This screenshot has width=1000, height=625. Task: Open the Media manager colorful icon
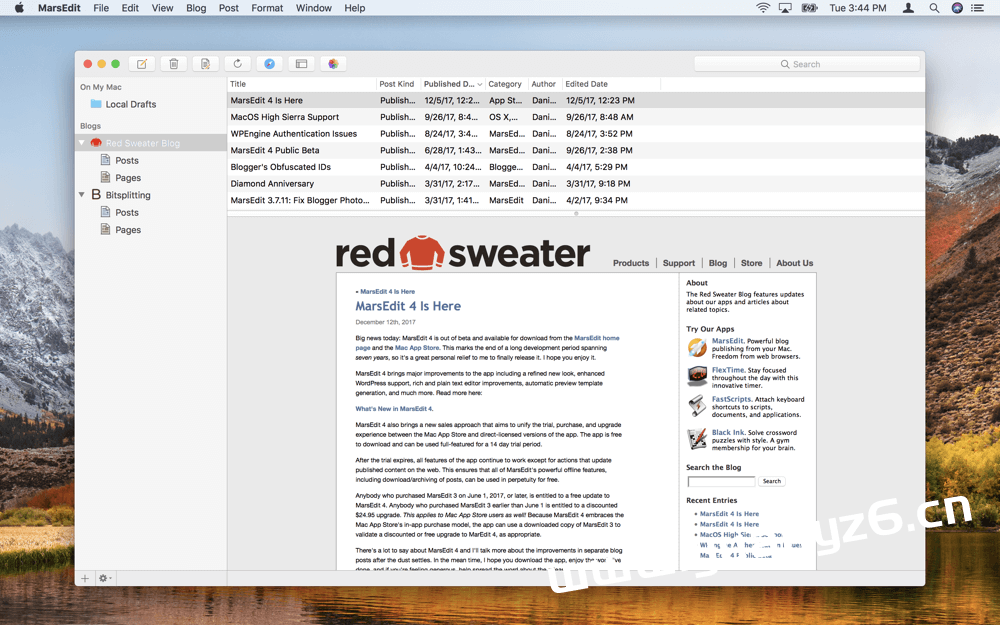click(333, 63)
